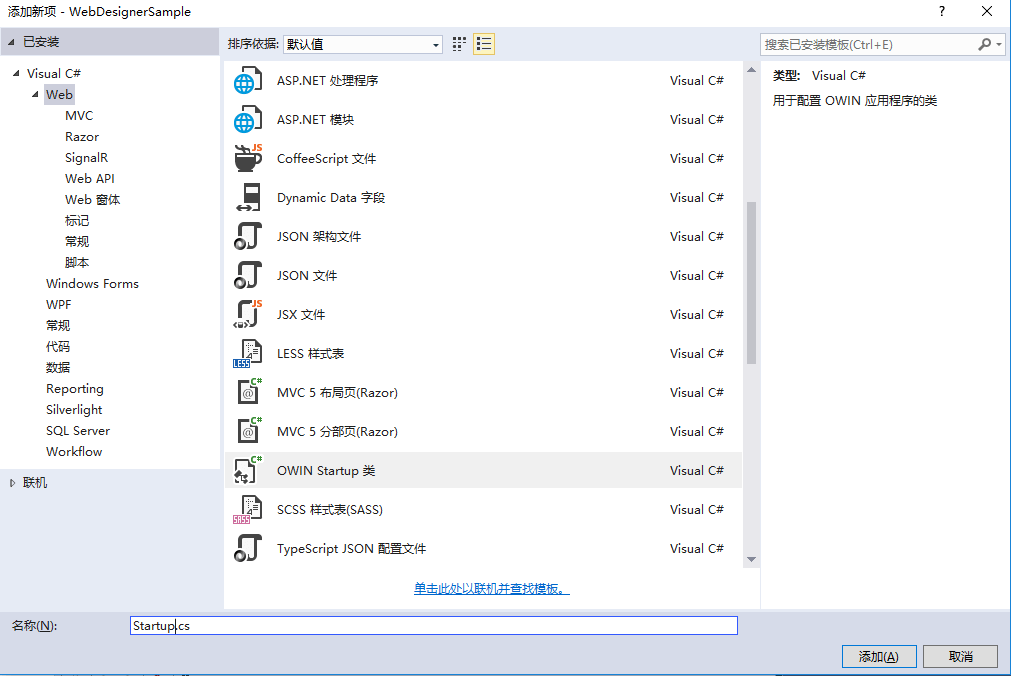Select the Dynamic Data 字段 template name

(331, 197)
